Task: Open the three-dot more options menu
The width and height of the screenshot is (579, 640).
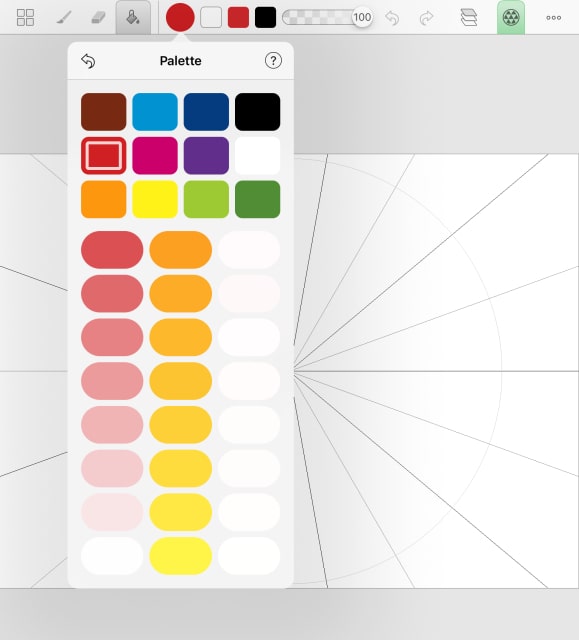Action: coord(554,18)
